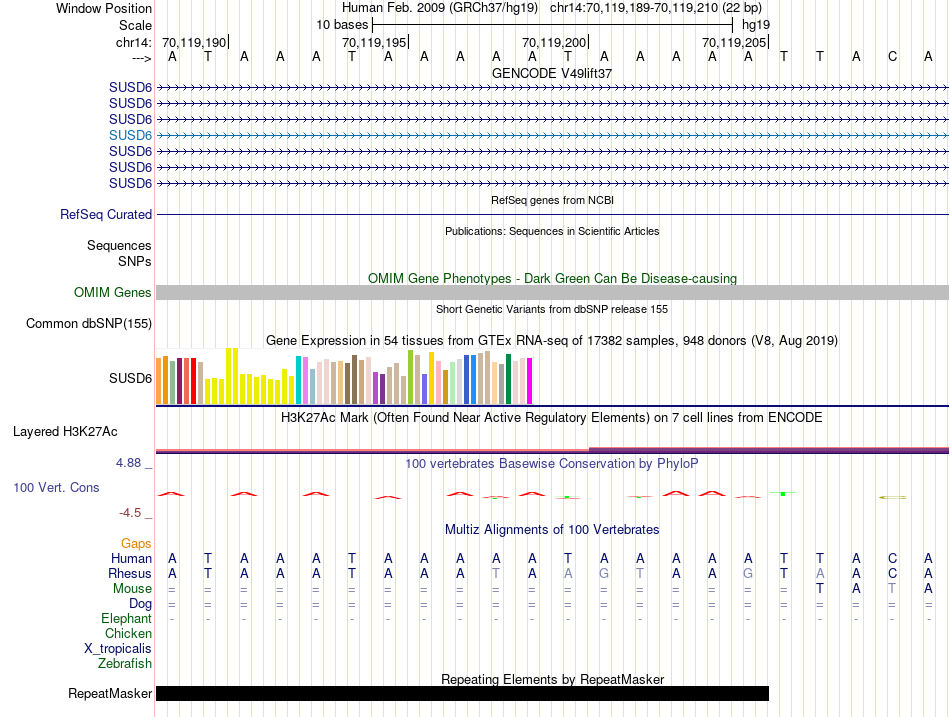Click the gray OMIM Genes feature bar
Viewport: 950px width, 717px height.
(552, 293)
